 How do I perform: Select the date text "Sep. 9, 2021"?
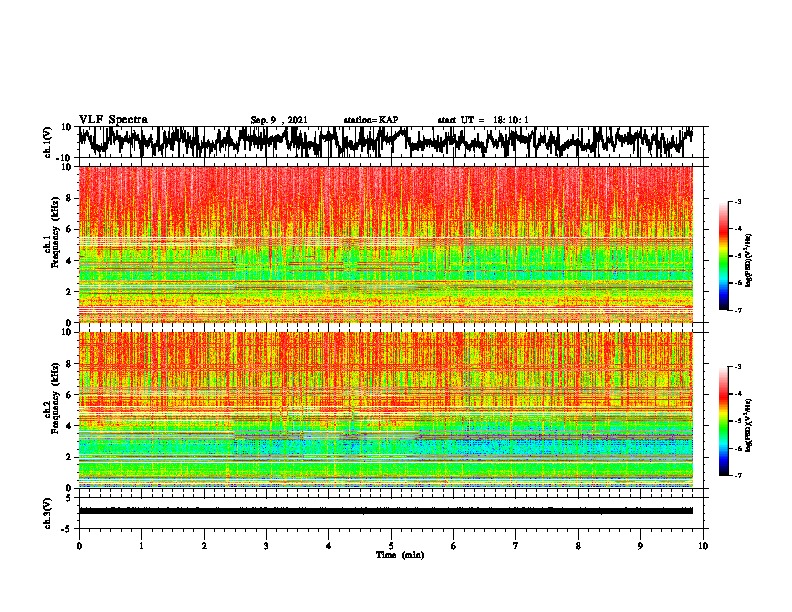click(x=279, y=120)
